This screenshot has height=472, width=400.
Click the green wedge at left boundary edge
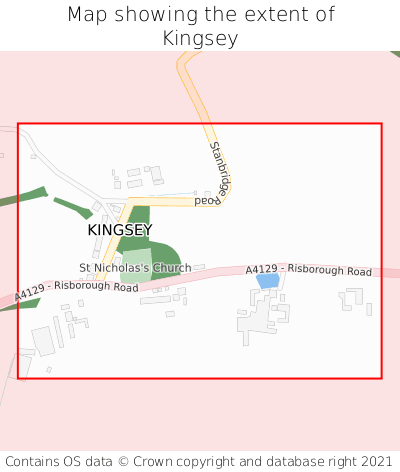(24, 196)
